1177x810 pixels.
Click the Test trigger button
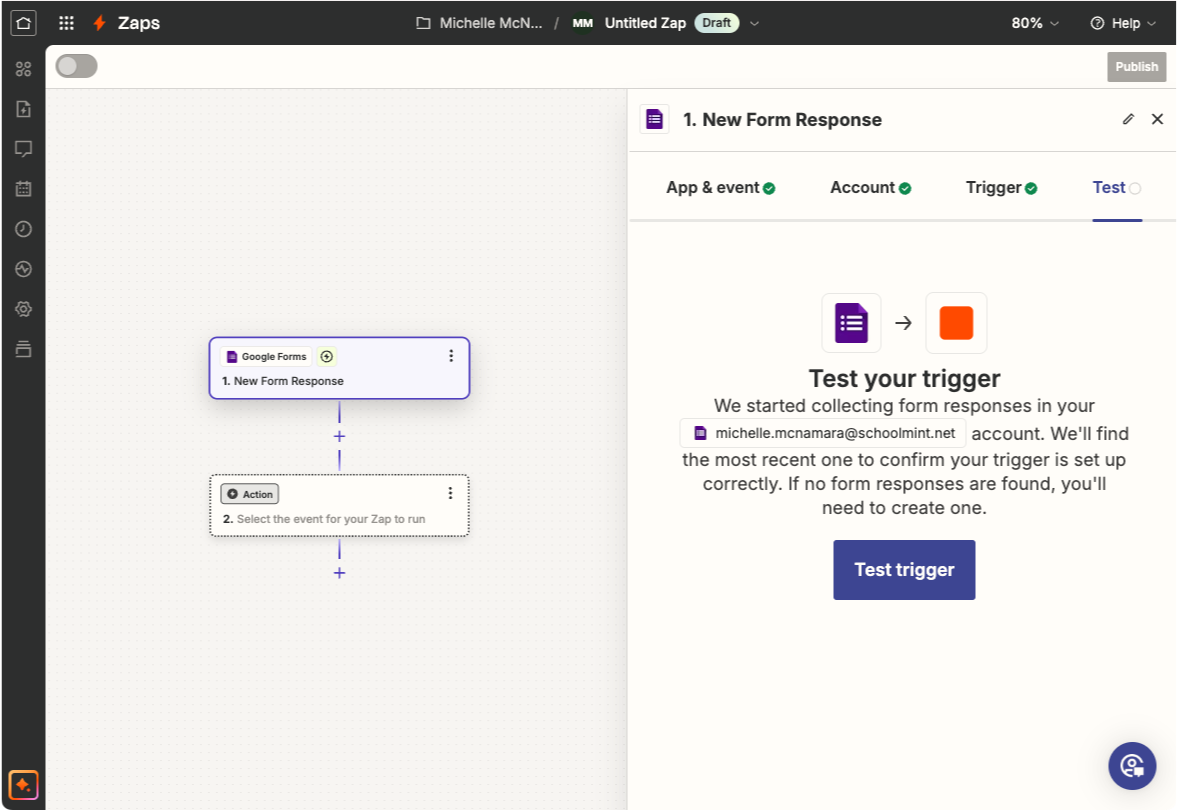coord(904,570)
